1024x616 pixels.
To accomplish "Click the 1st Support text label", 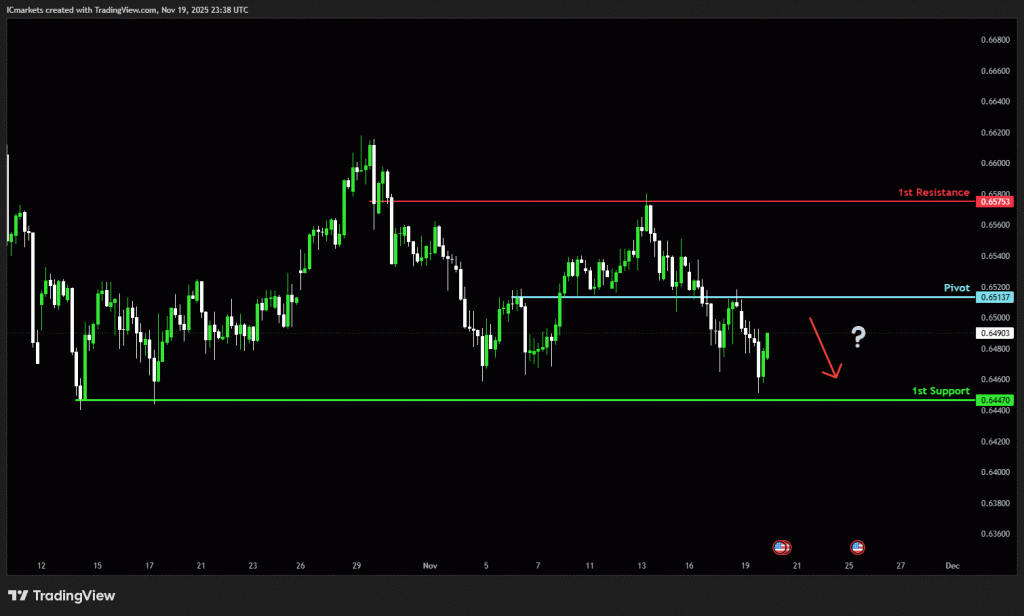I will 940,391.
